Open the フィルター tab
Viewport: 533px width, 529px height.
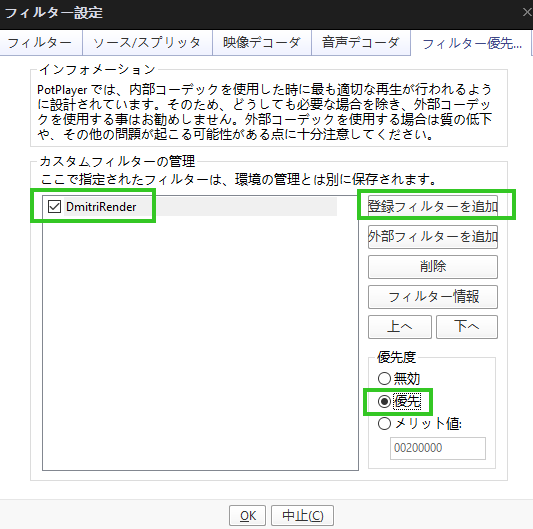tap(40, 42)
